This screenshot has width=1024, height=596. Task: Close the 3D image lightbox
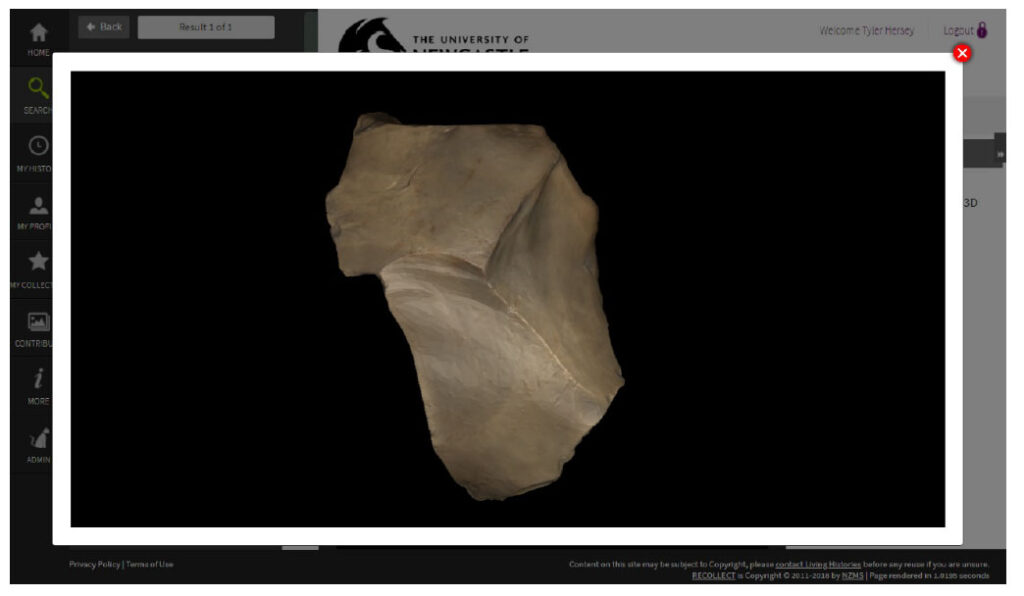point(962,53)
